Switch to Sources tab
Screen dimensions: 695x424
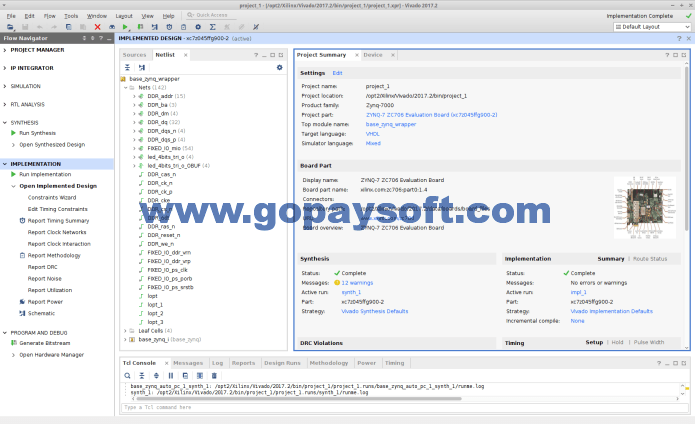134,55
